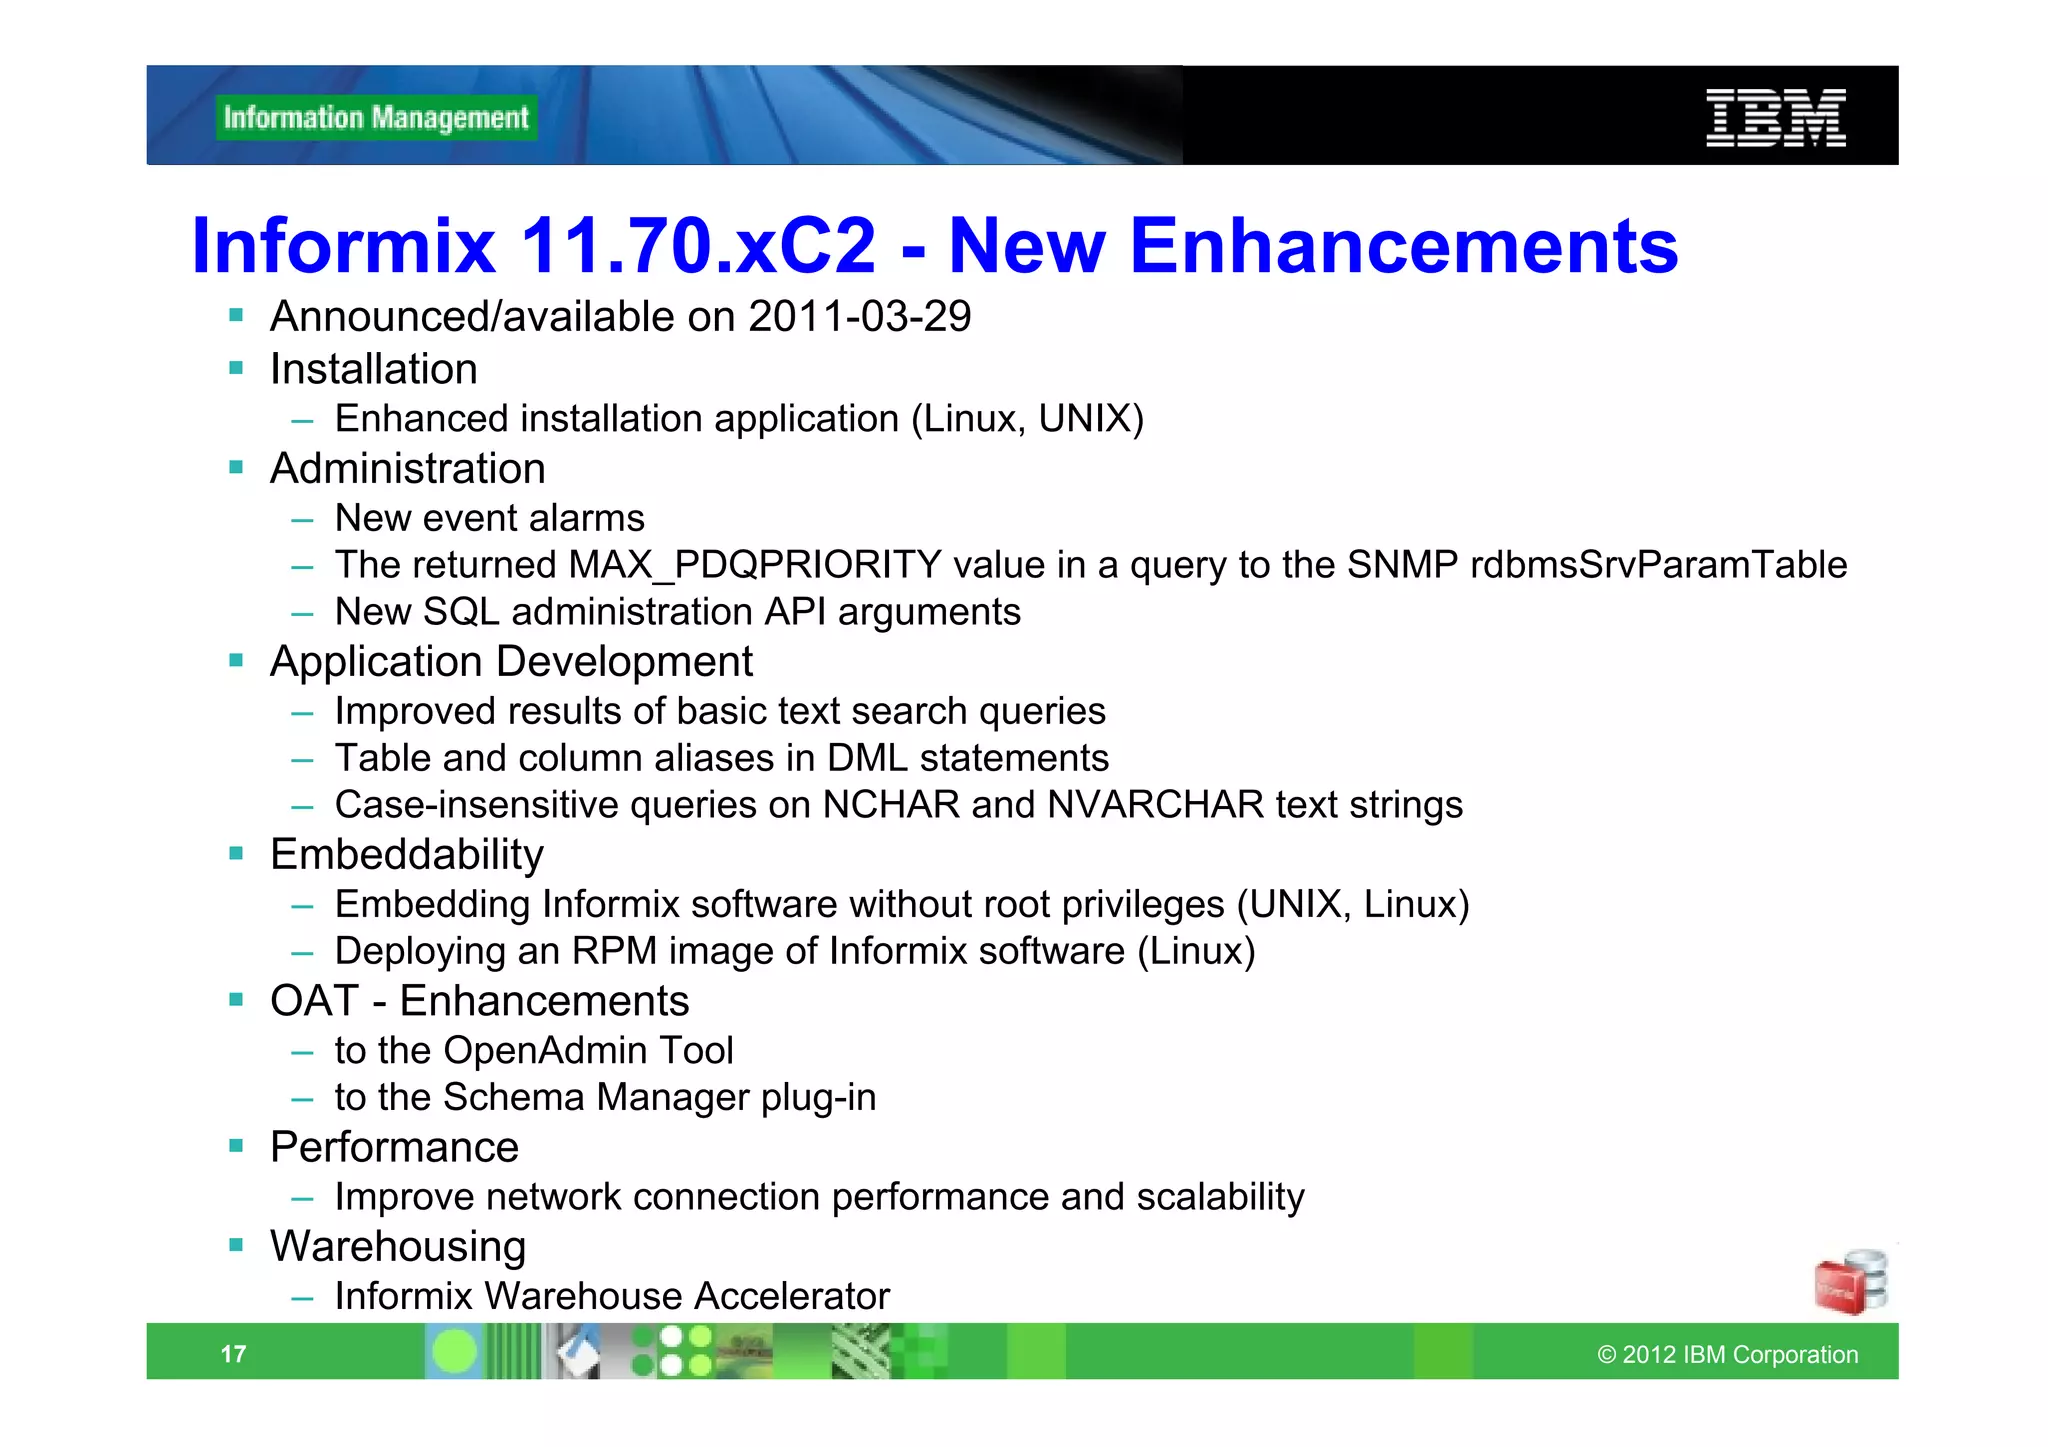This screenshot has height=1447, width=2048.
Task: Click the 'OAT - Enhancements' heading
Action: pos(479,1001)
